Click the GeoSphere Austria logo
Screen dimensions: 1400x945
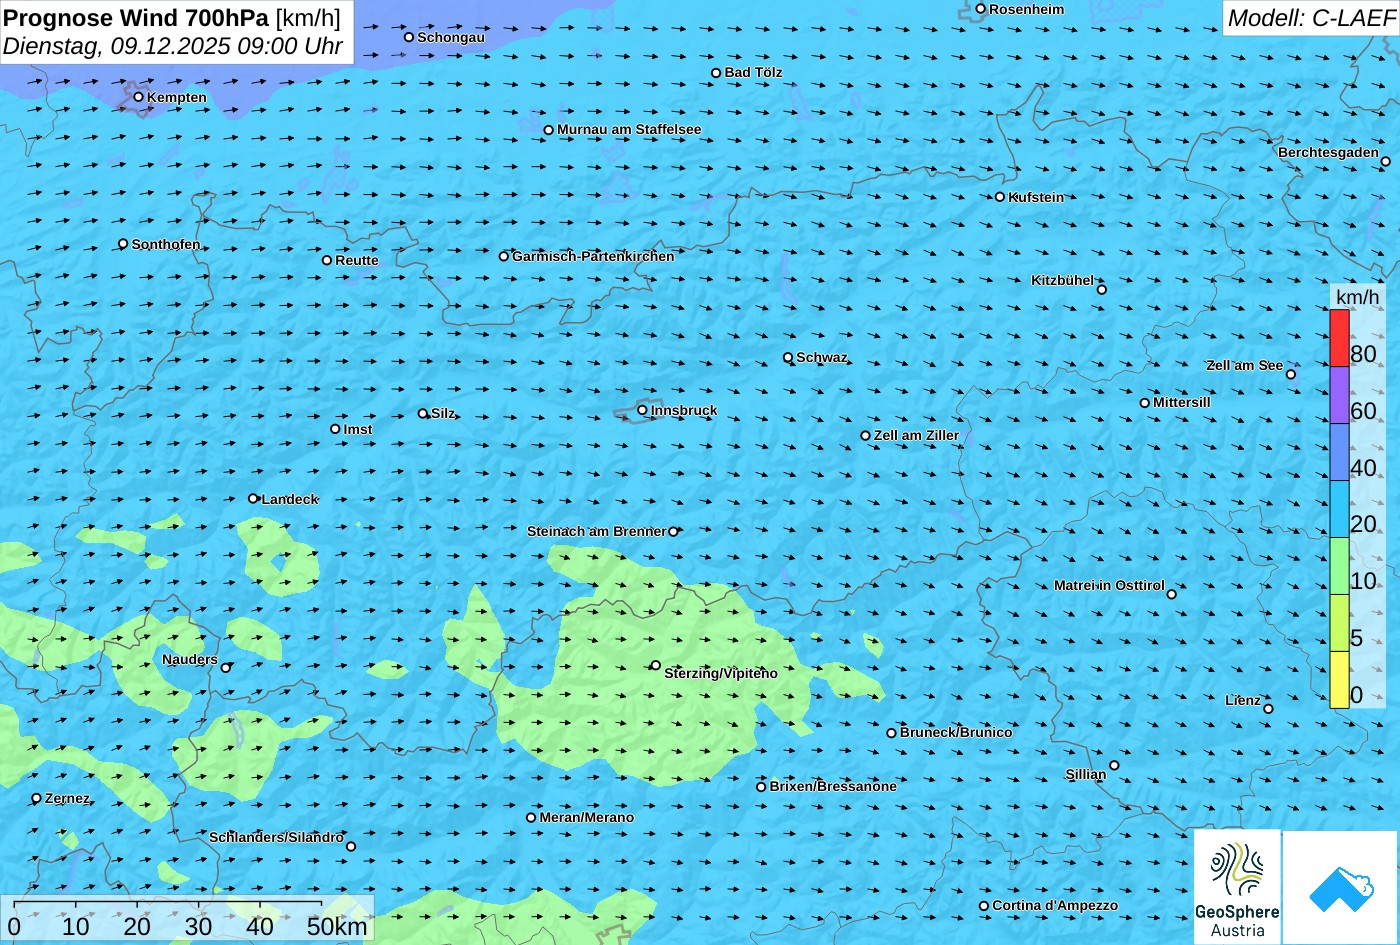1237,887
